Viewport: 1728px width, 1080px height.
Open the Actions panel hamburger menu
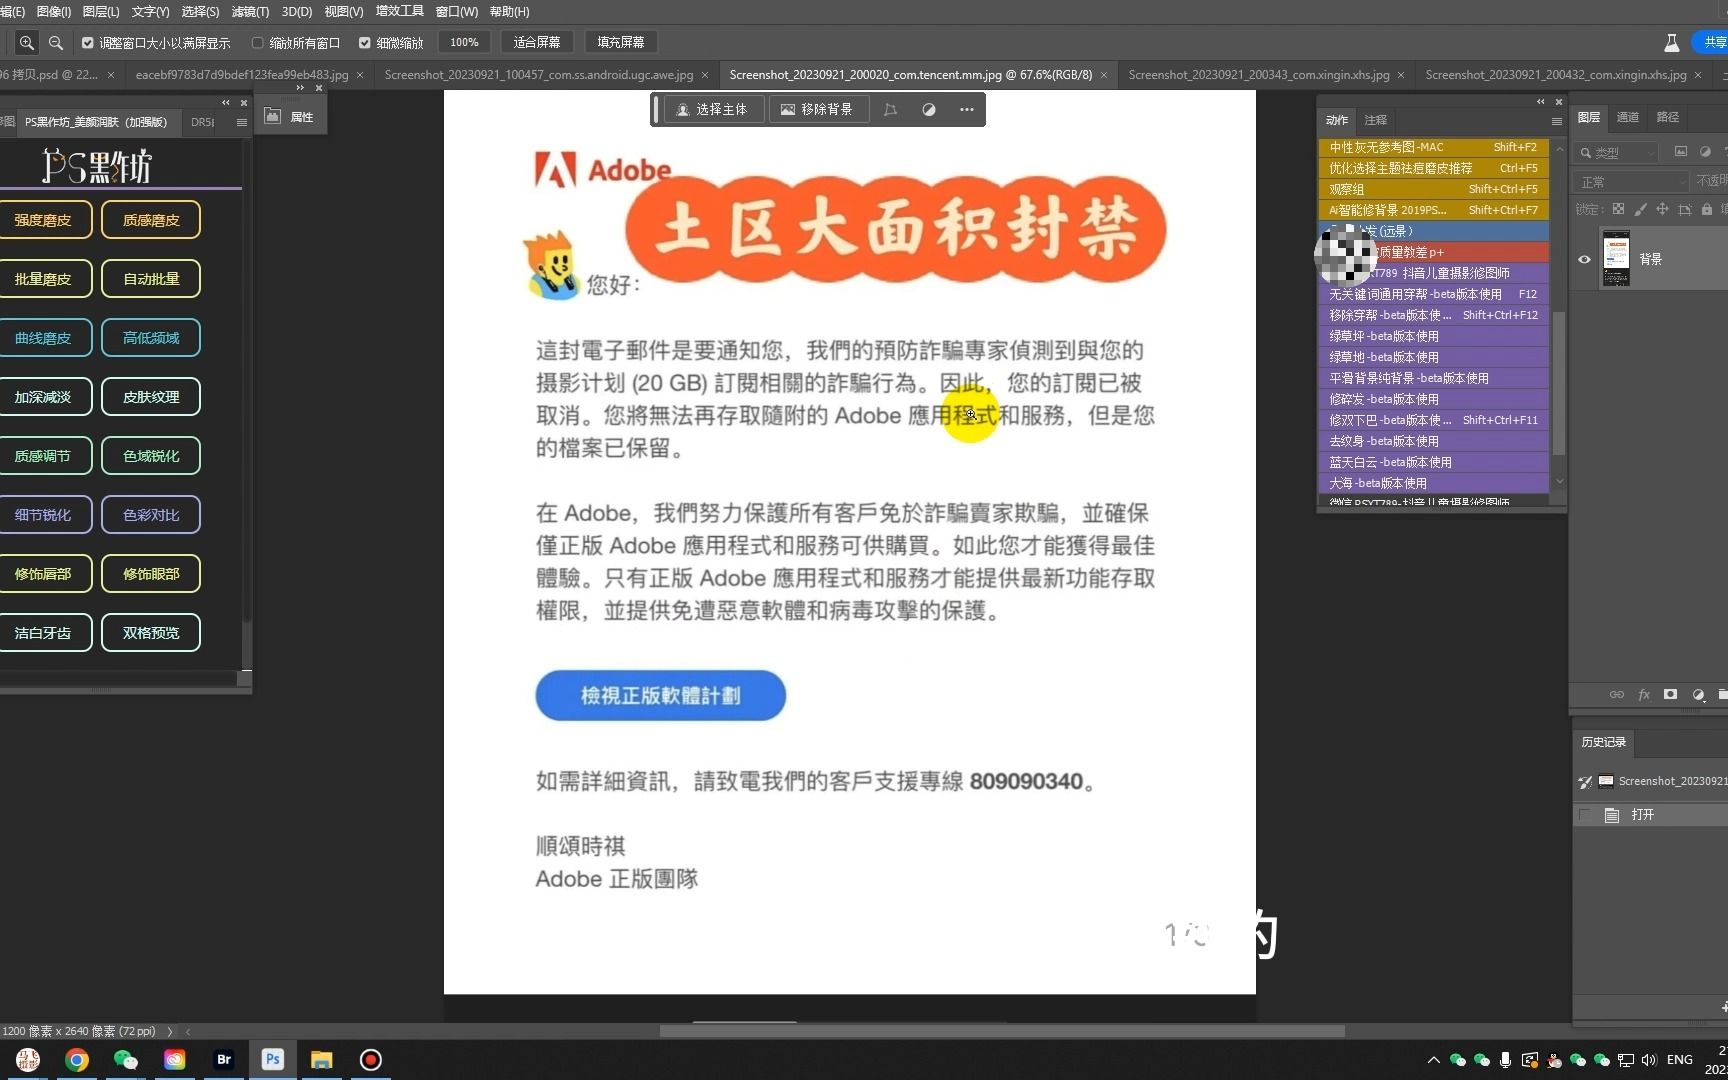tap(1556, 121)
